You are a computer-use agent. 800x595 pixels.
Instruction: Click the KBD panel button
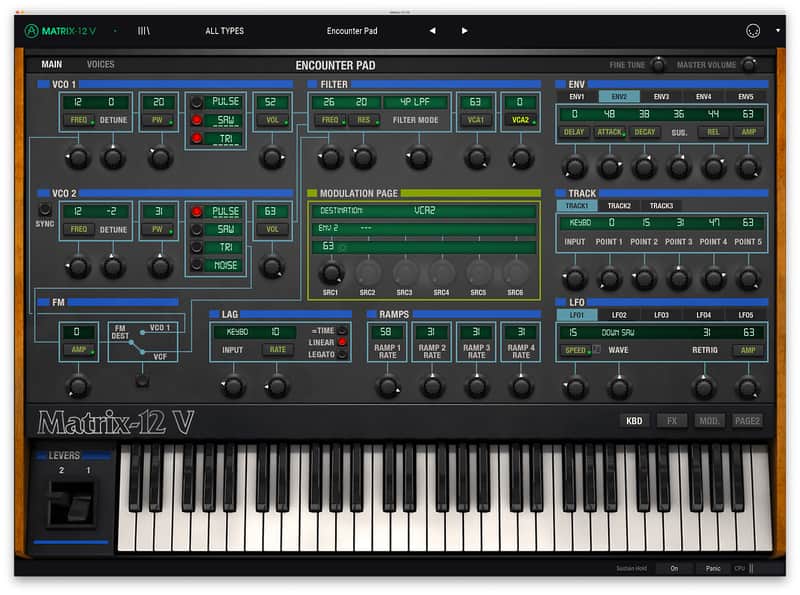click(634, 421)
